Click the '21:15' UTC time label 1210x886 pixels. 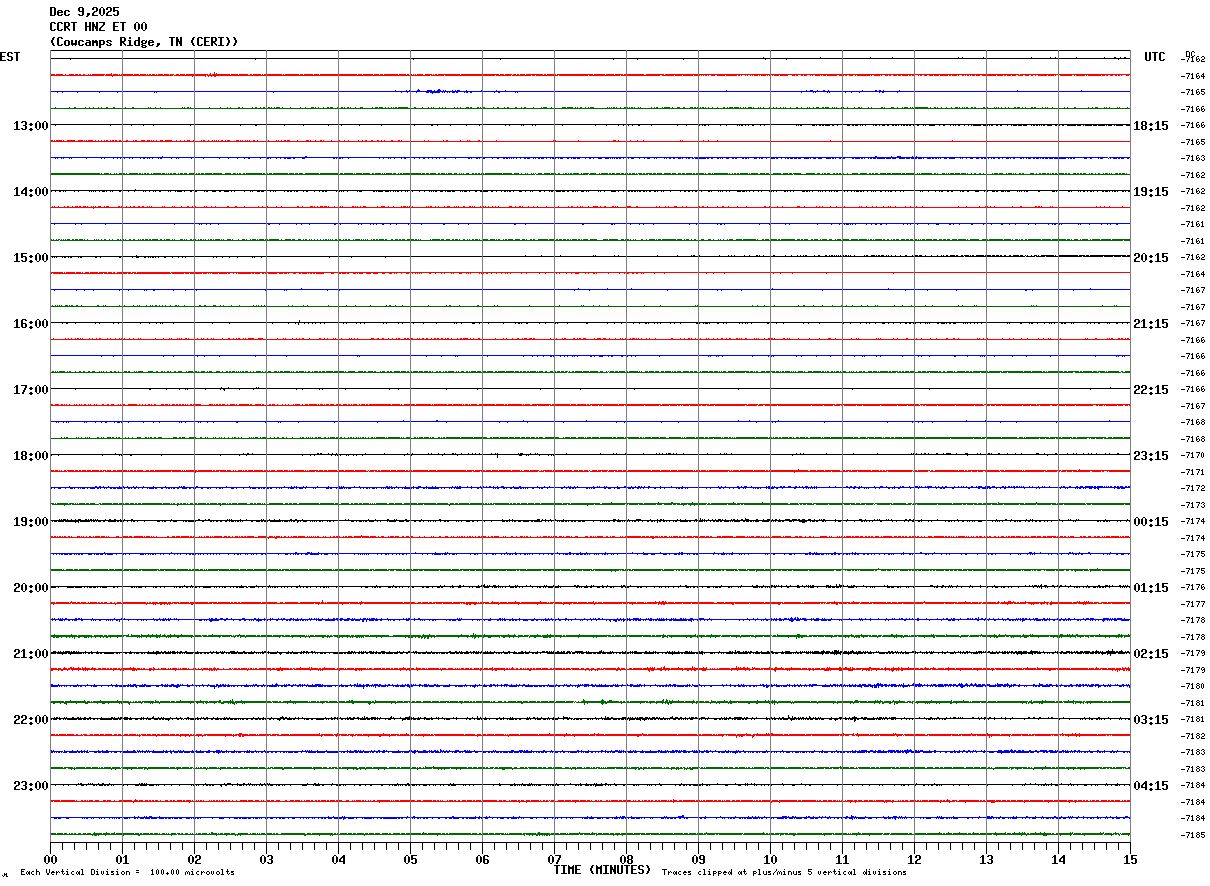point(1151,324)
